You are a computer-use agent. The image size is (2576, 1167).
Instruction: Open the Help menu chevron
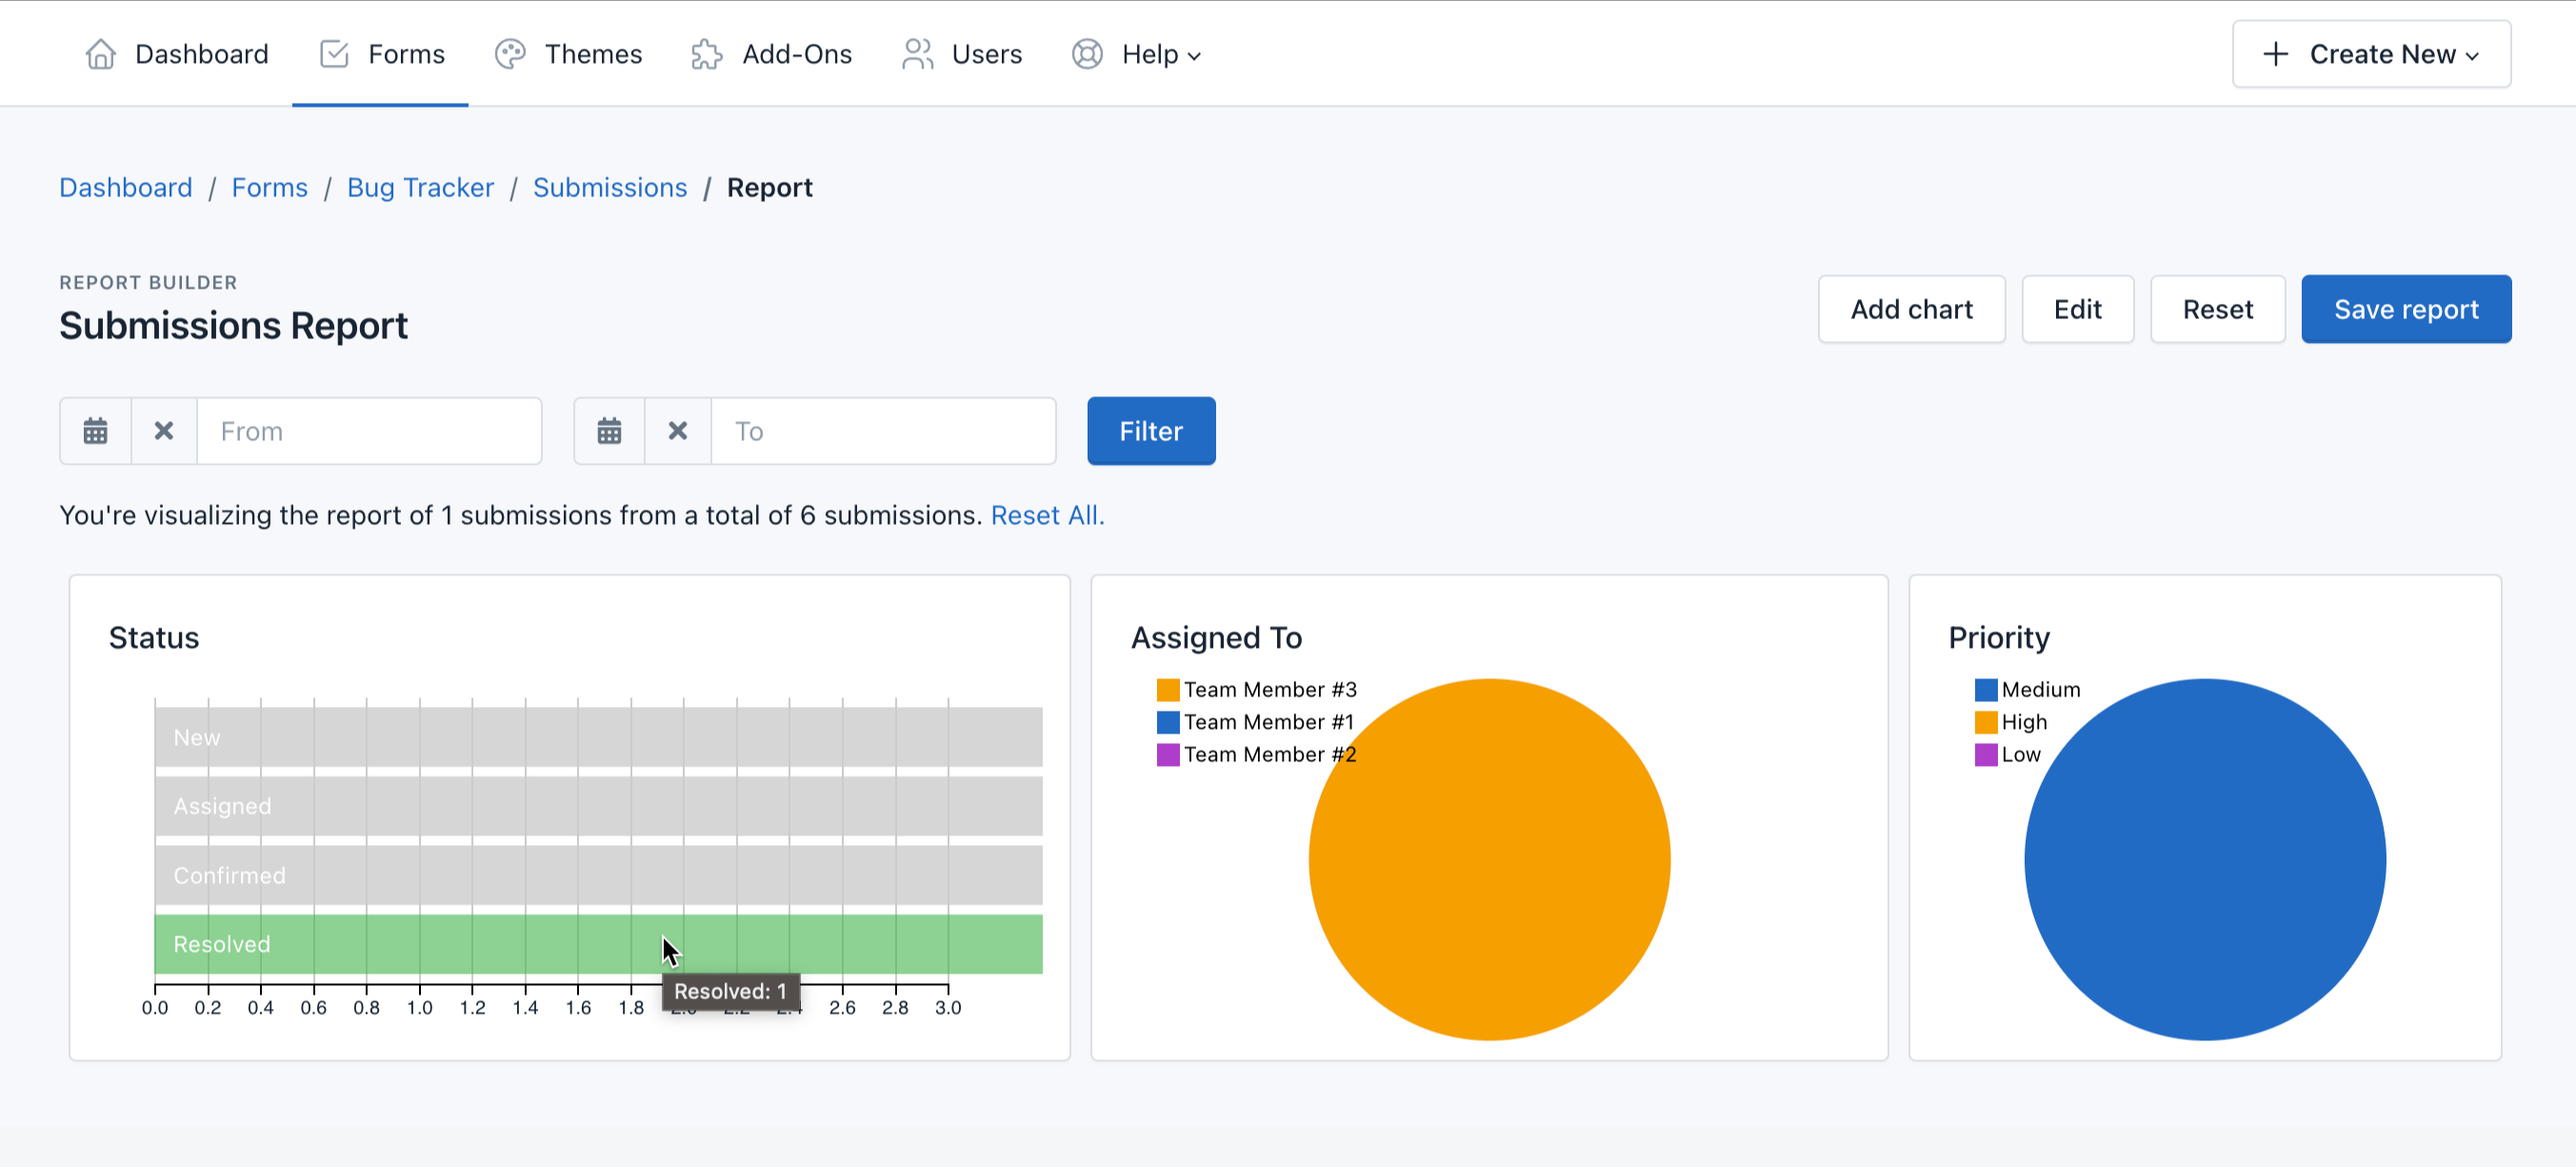pyautogui.click(x=1193, y=57)
